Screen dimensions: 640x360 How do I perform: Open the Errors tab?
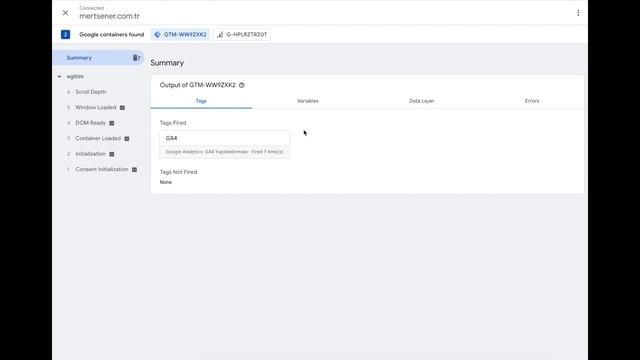pyautogui.click(x=532, y=101)
